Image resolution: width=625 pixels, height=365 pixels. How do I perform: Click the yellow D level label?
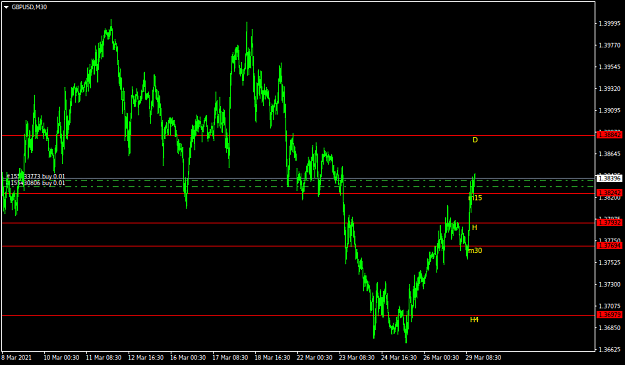click(x=475, y=140)
